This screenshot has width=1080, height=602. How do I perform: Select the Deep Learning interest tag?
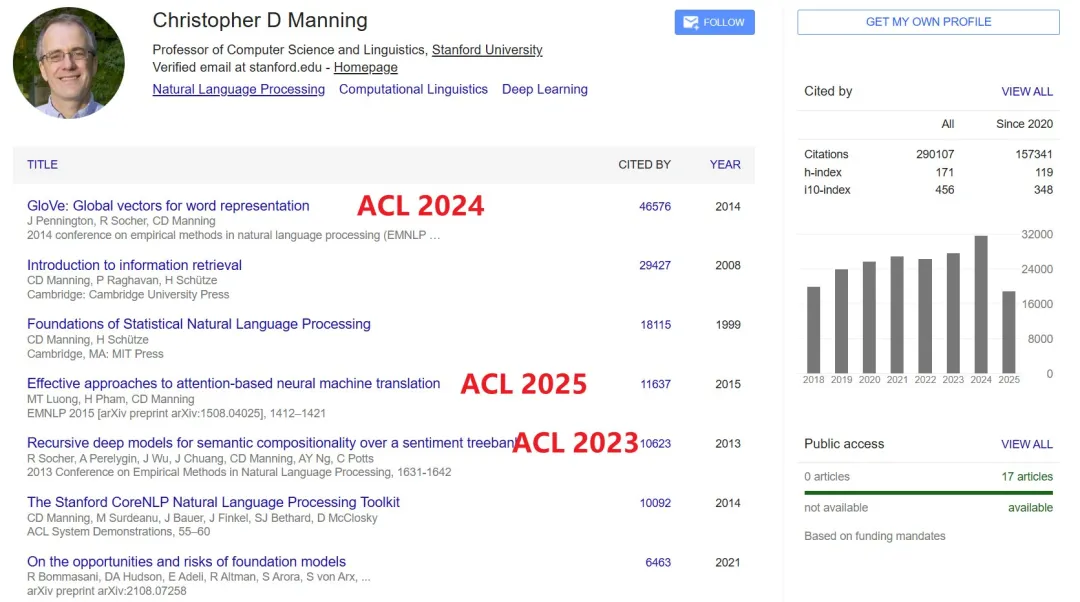[x=544, y=89]
